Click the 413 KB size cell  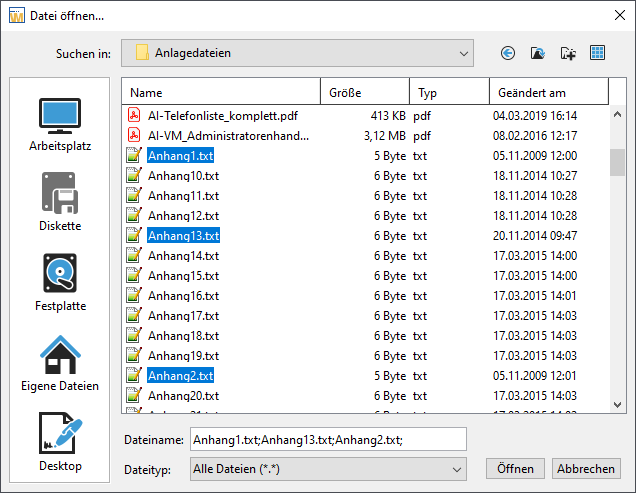388,116
